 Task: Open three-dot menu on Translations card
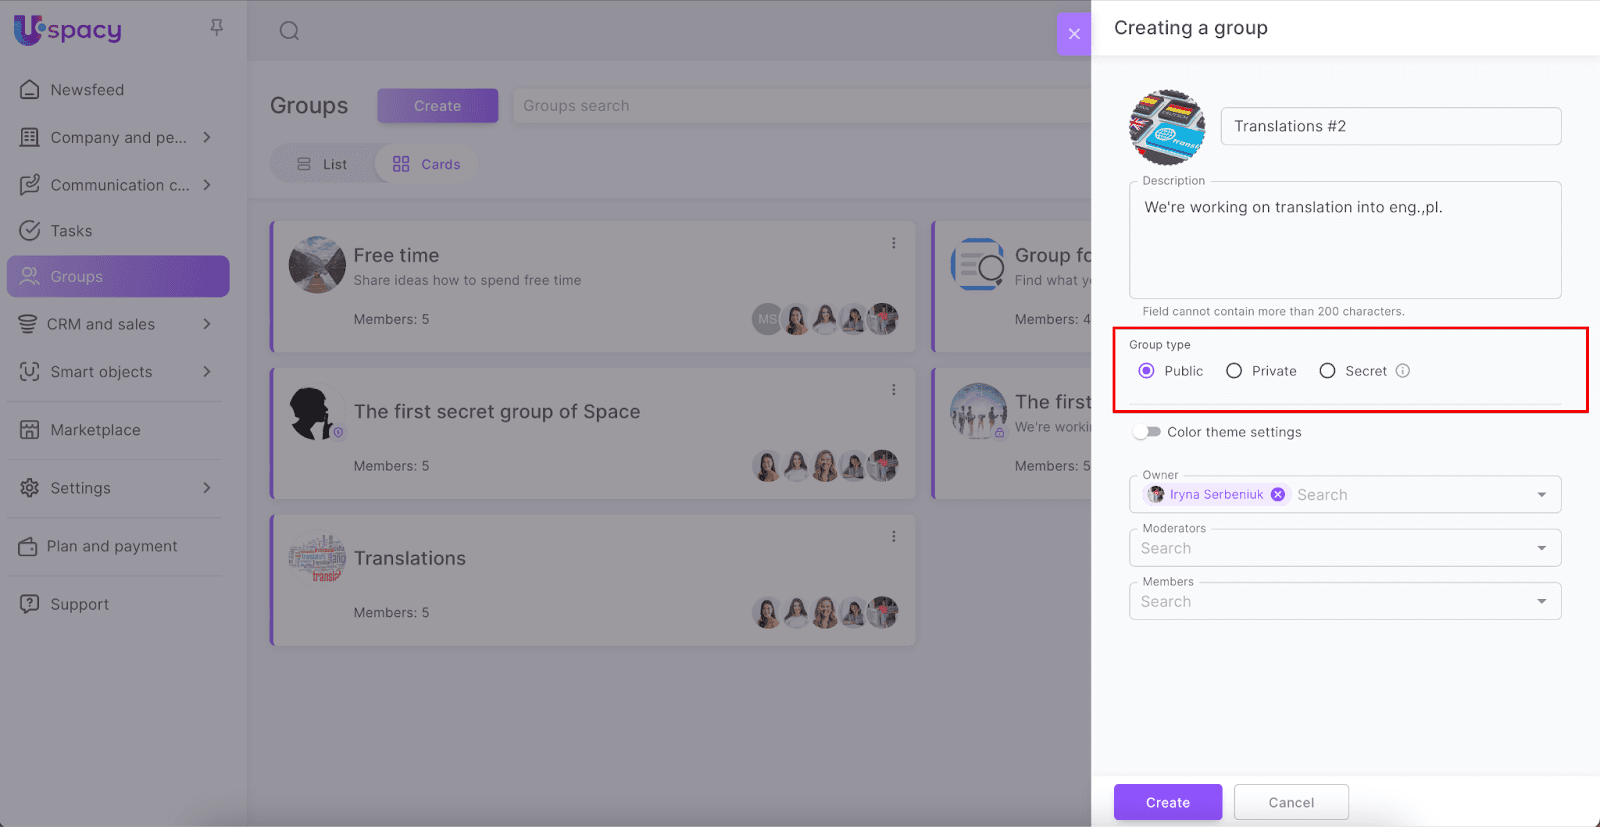[x=893, y=537]
